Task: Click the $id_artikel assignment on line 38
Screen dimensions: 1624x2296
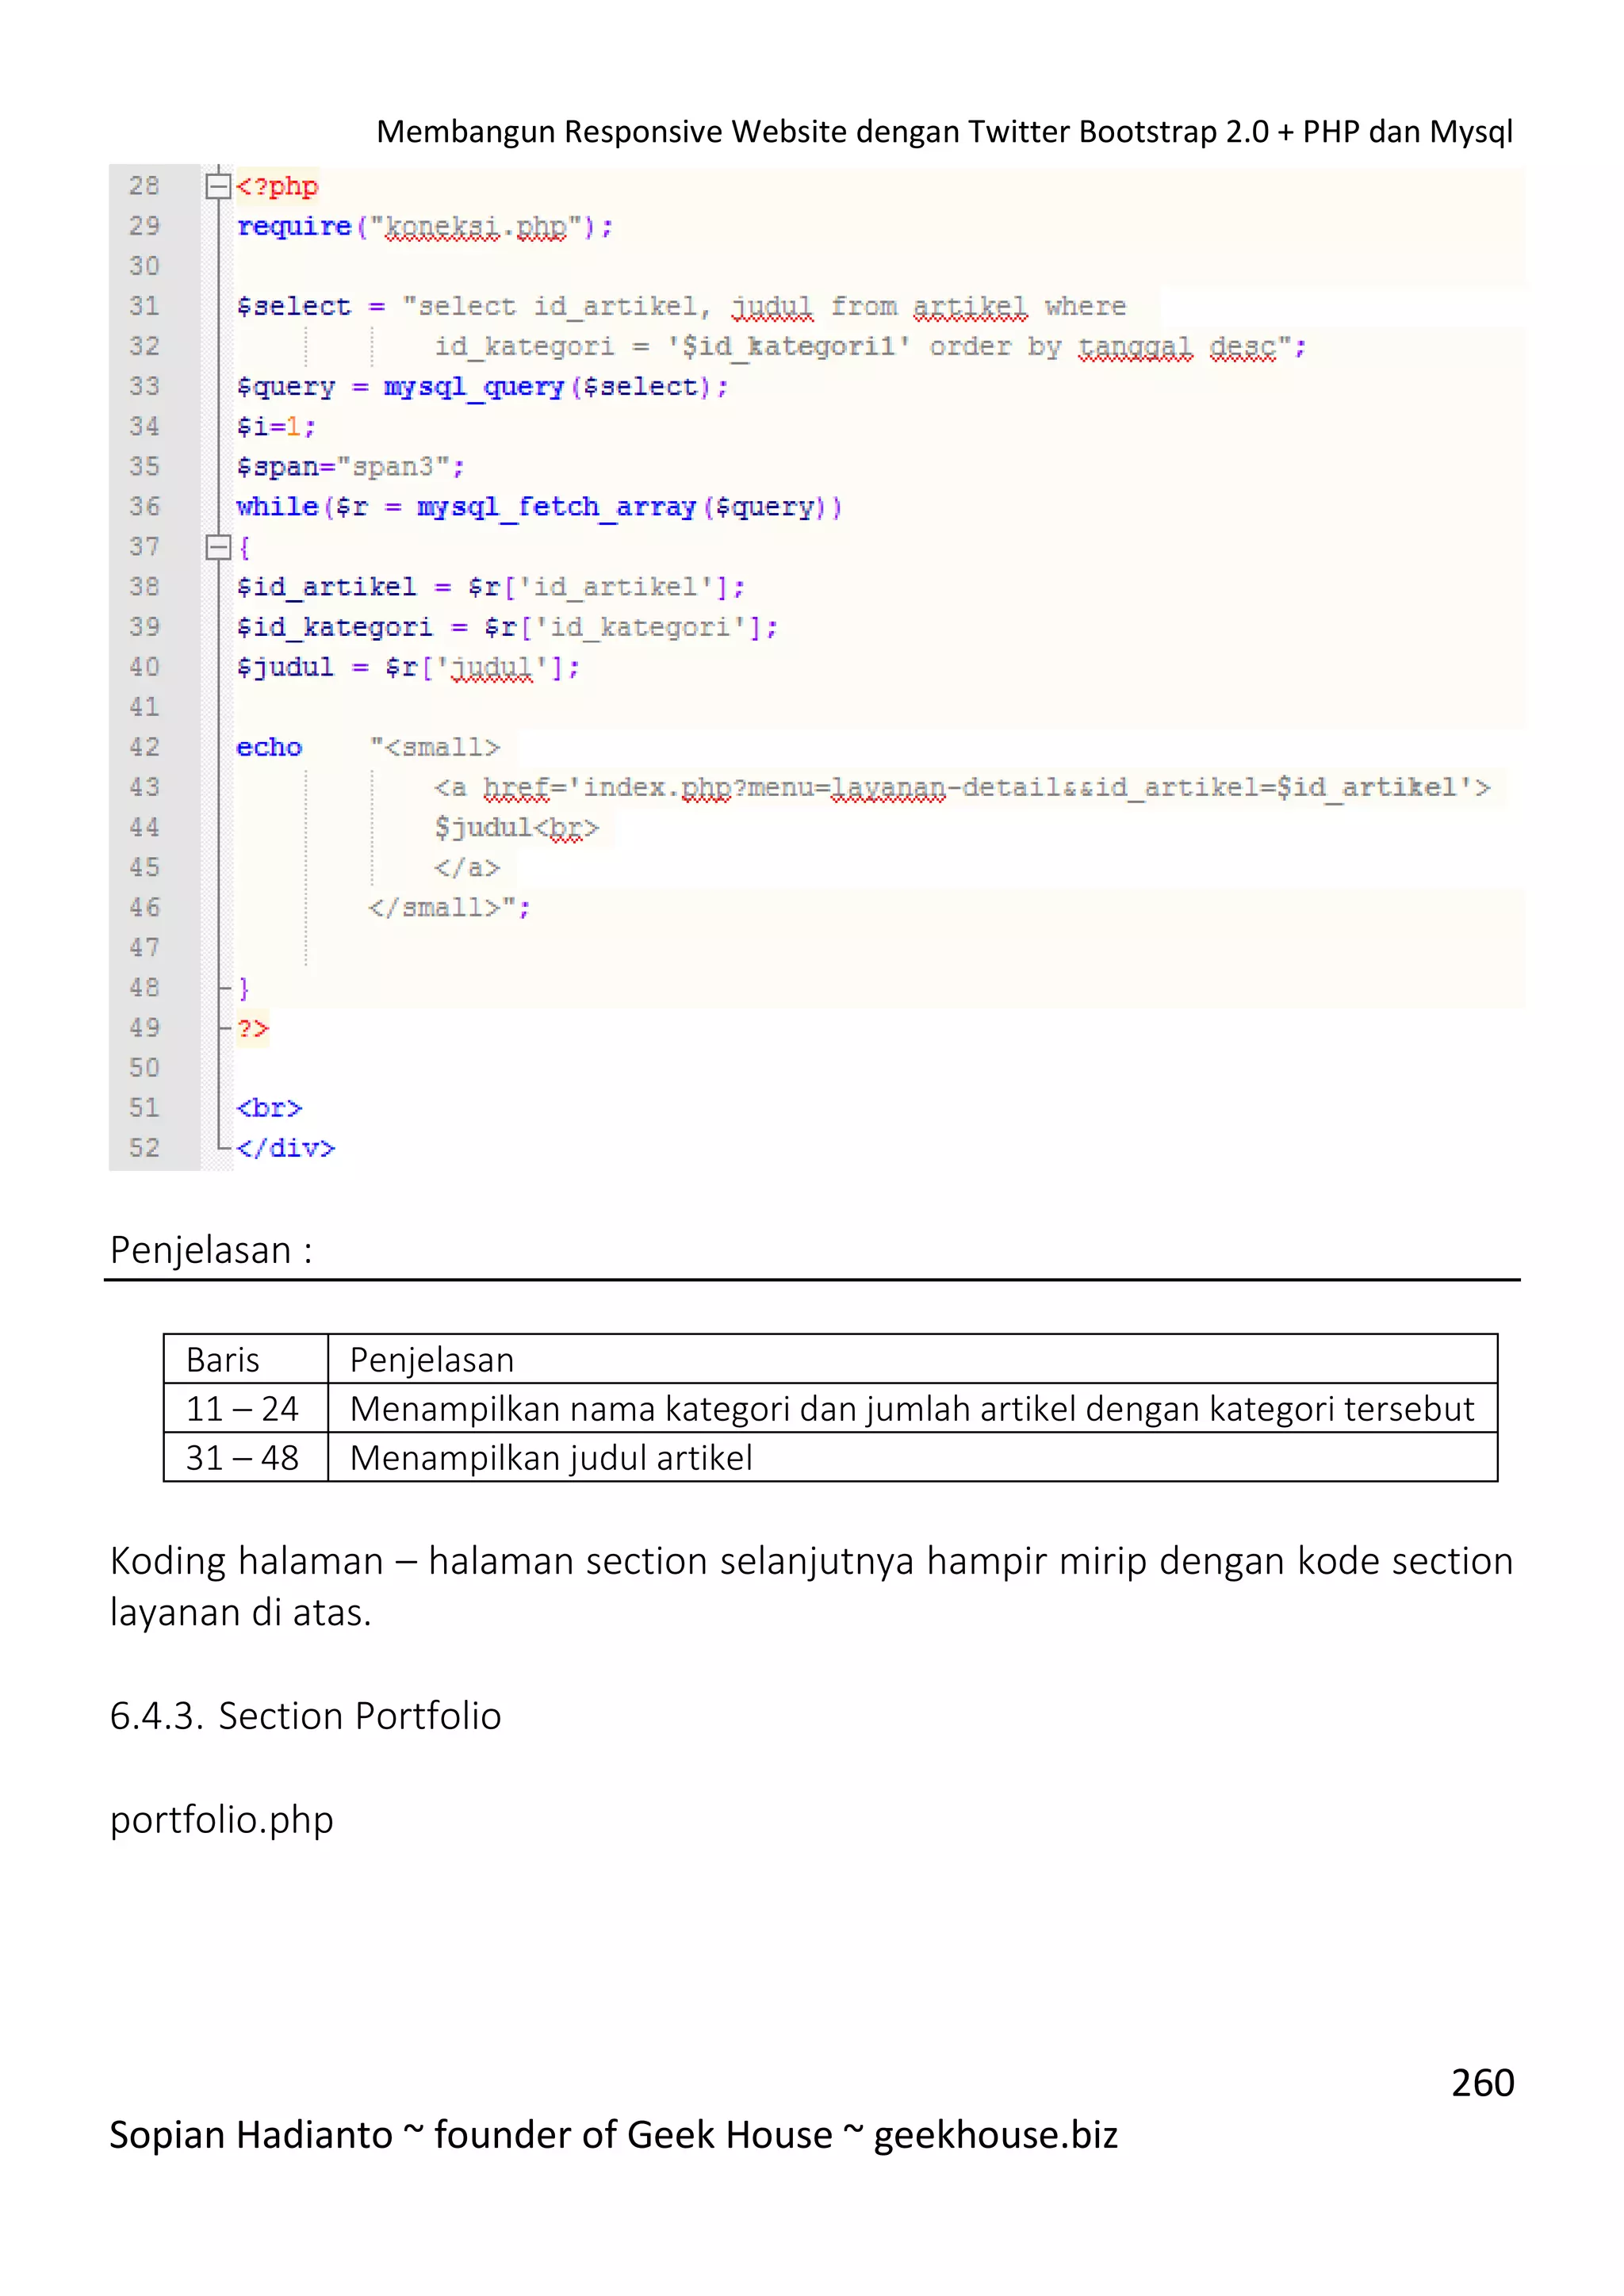Action: tap(491, 588)
